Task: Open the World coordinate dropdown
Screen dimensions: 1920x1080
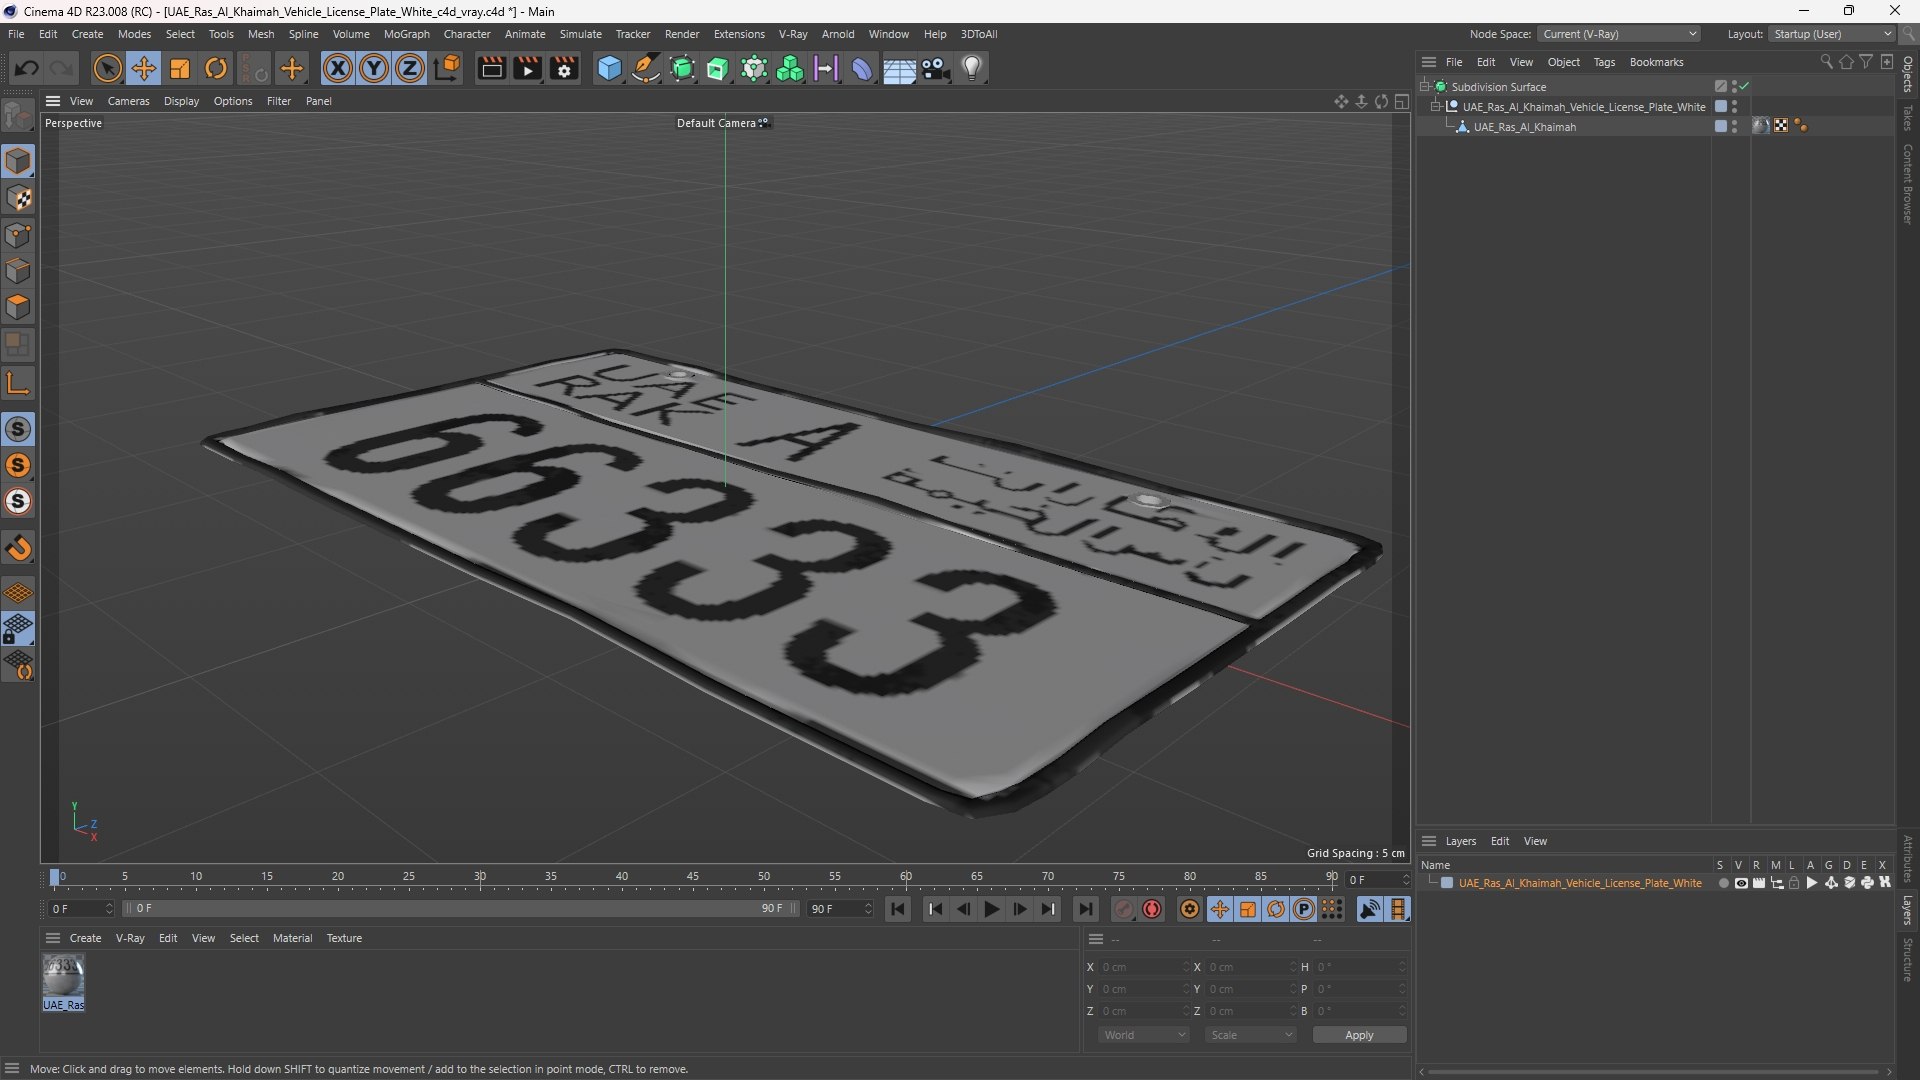Action: pyautogui.click(x=1144, y=1035)
